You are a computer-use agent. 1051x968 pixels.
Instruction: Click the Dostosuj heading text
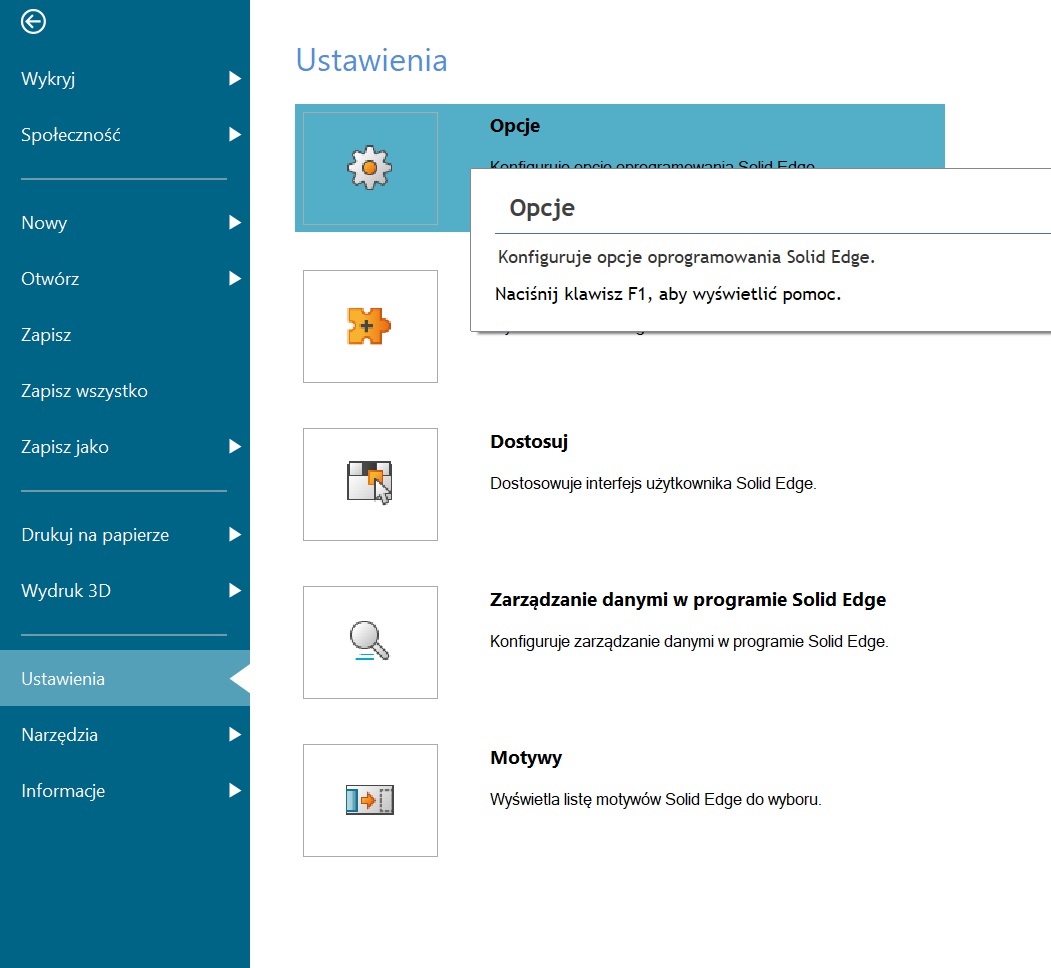[x=529, y=442]
